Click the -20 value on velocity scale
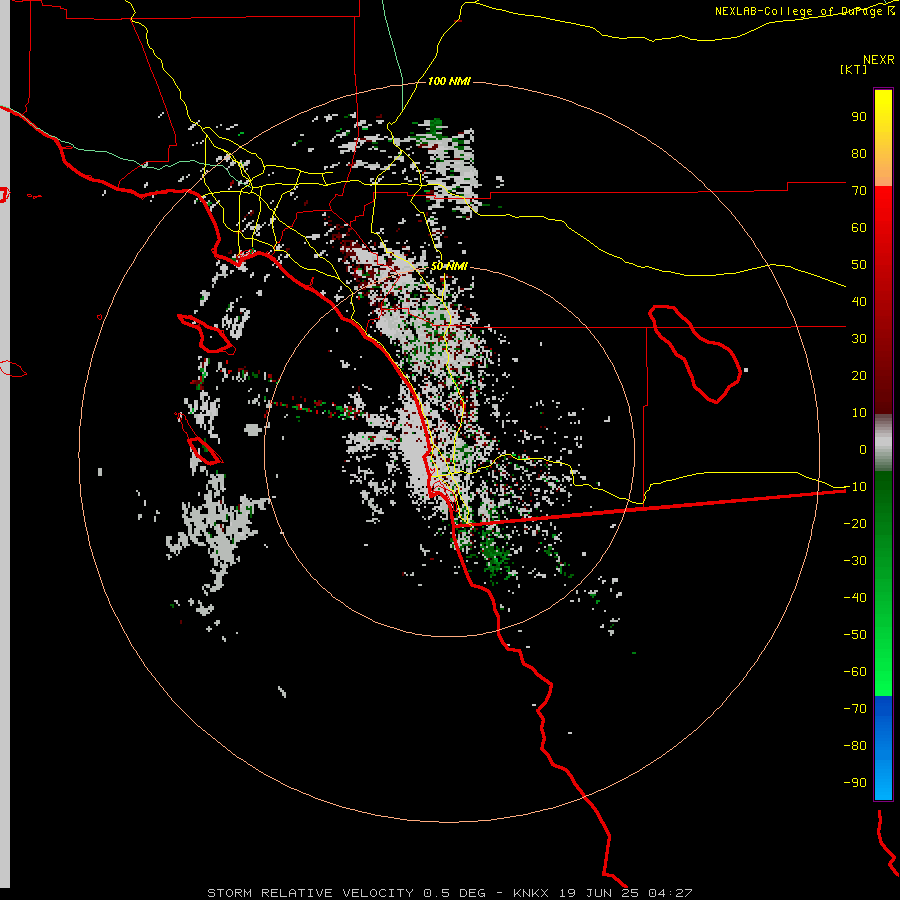Viewport: 900px width, 900px height. [855, 524]
